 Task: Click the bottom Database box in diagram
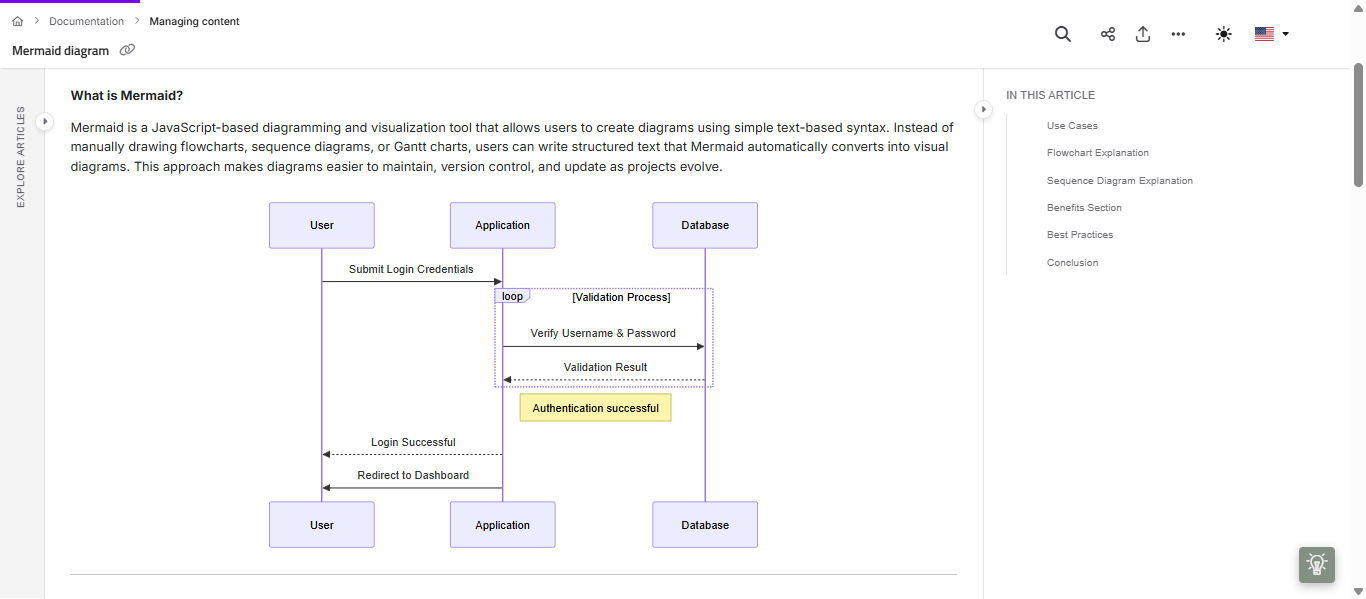point(705,525)
